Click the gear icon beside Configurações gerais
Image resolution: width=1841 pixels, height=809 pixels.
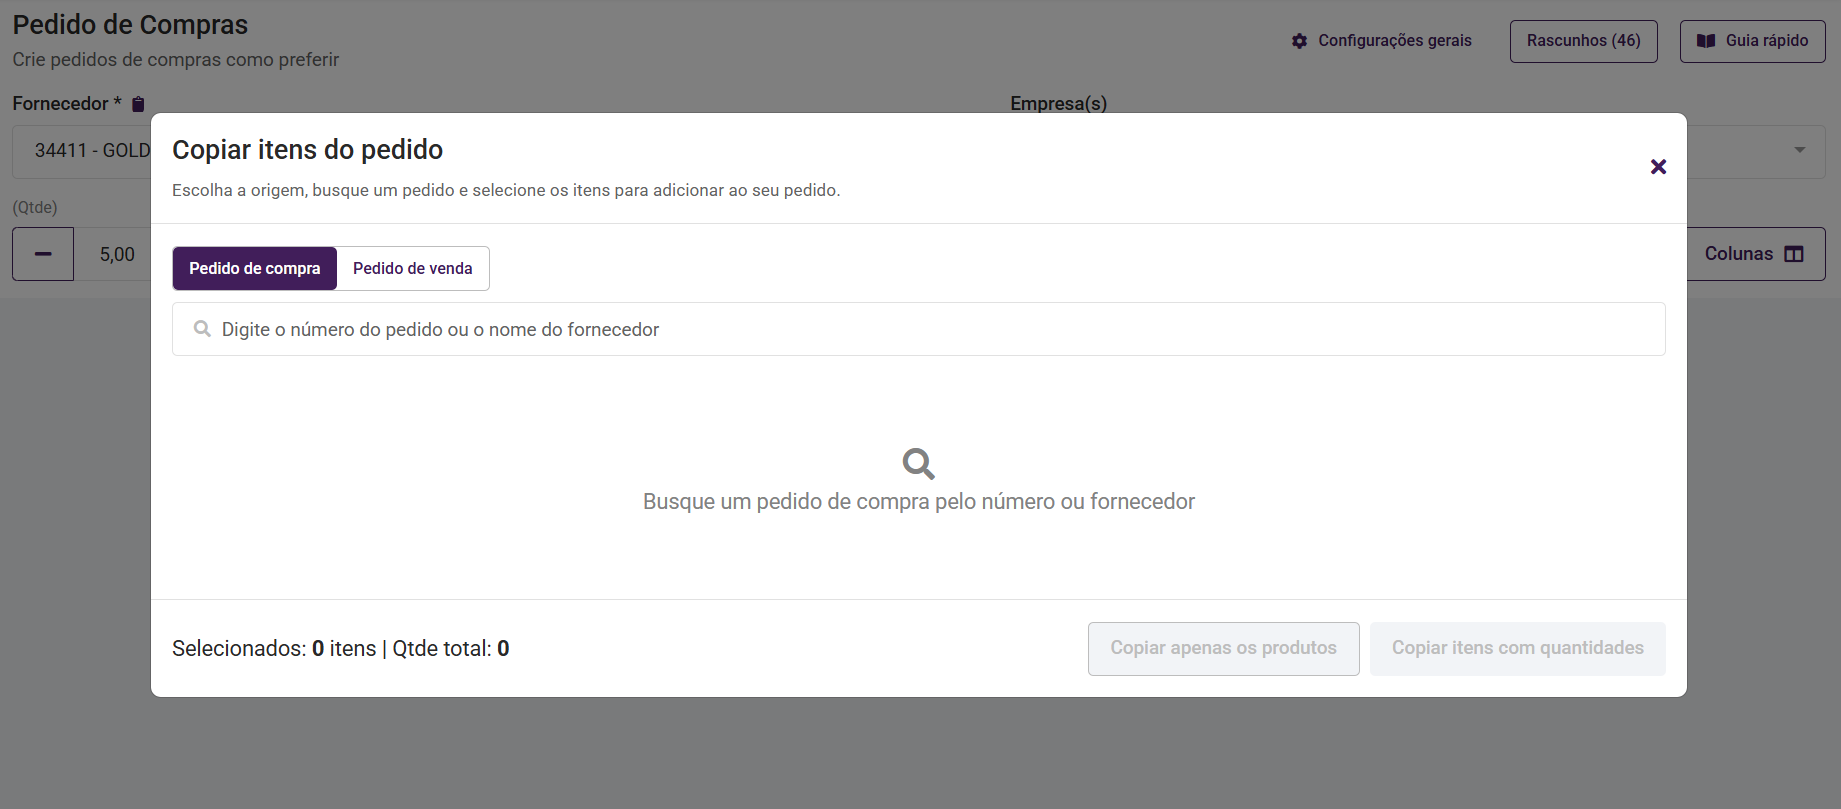coord(1299,41)
